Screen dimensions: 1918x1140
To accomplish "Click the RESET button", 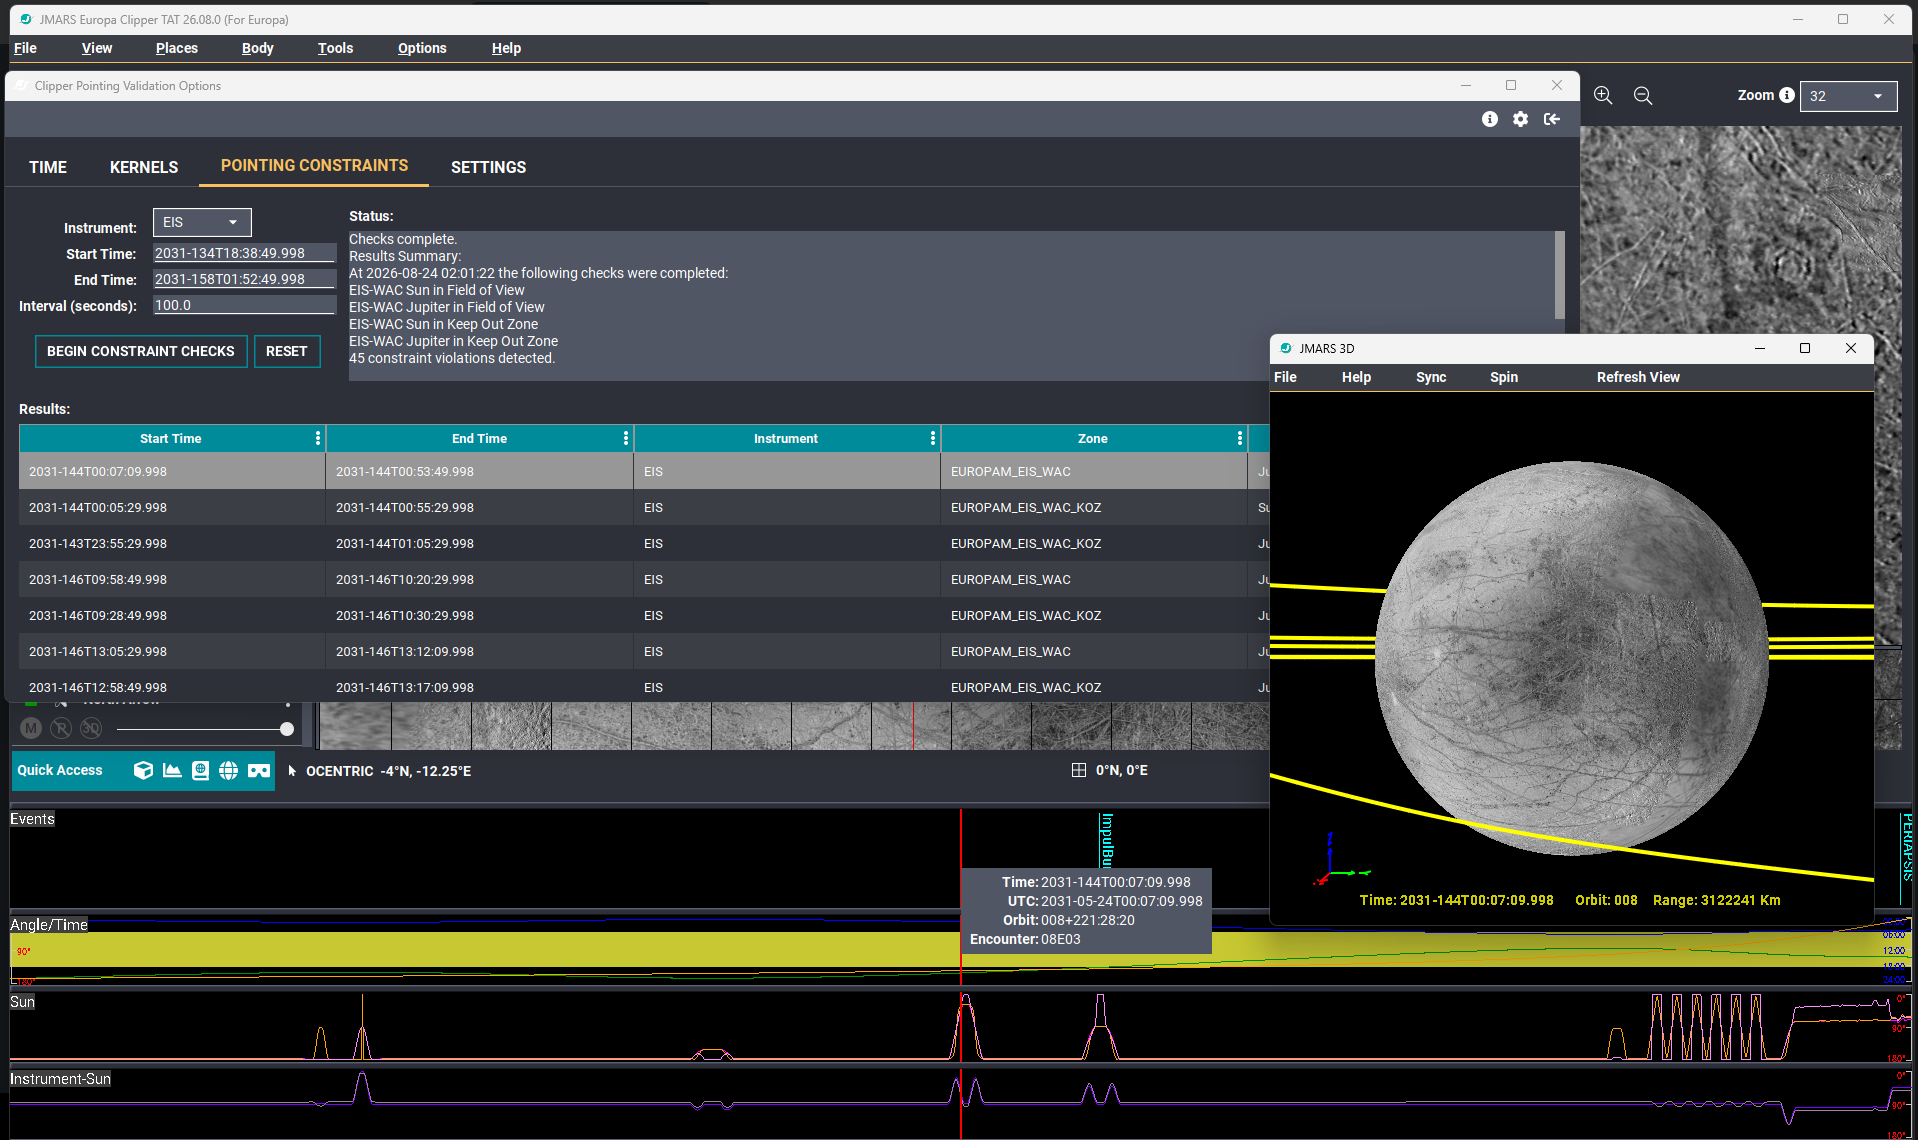I will click(287, 351).
